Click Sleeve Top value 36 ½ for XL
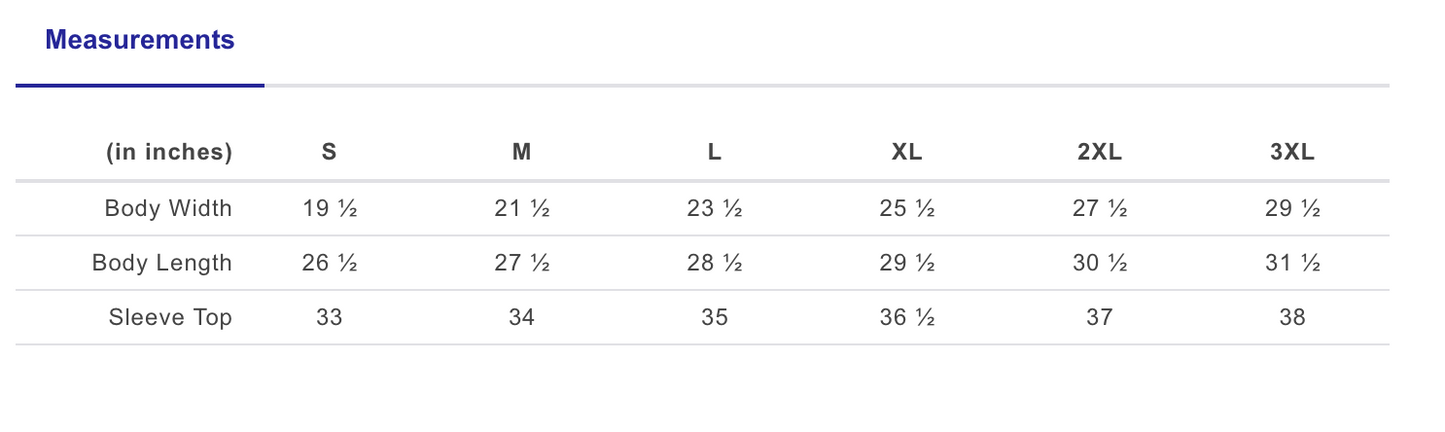 pos(907,318)
